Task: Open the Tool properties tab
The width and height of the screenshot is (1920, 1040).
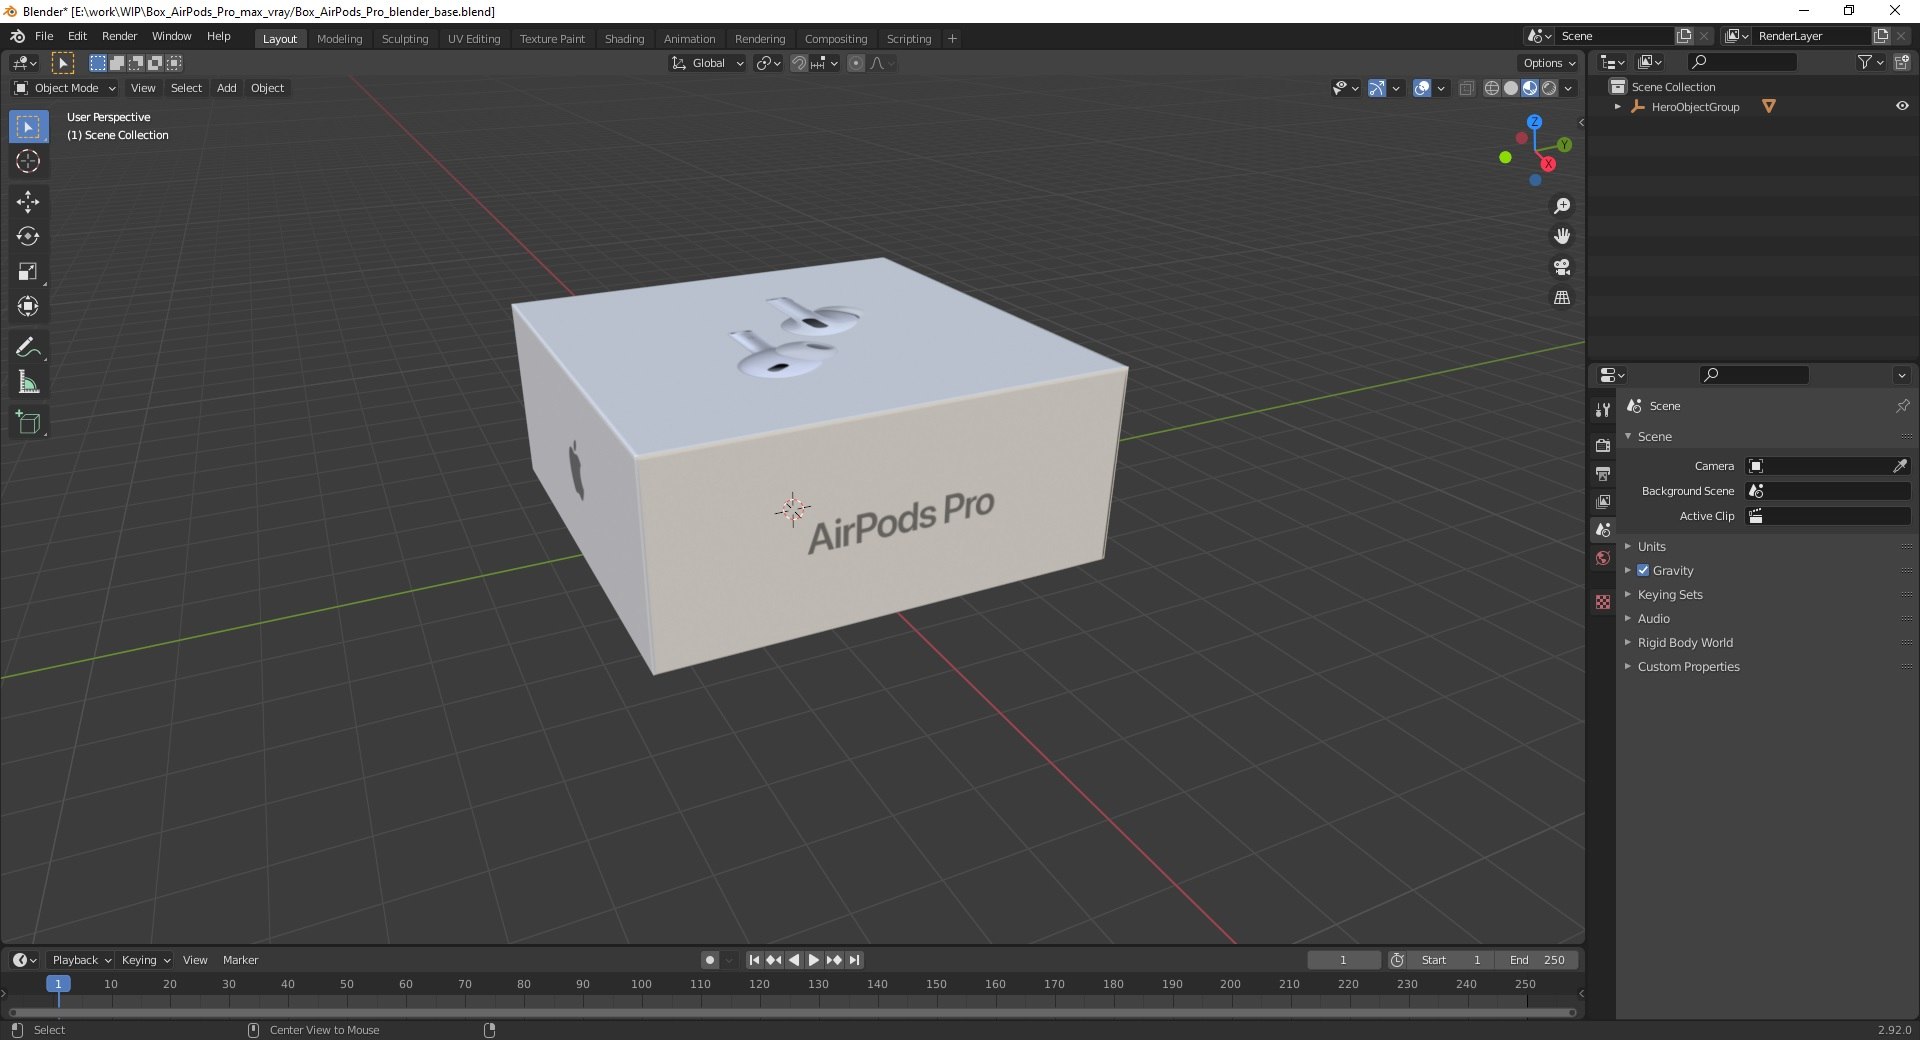Action: 1603,410
